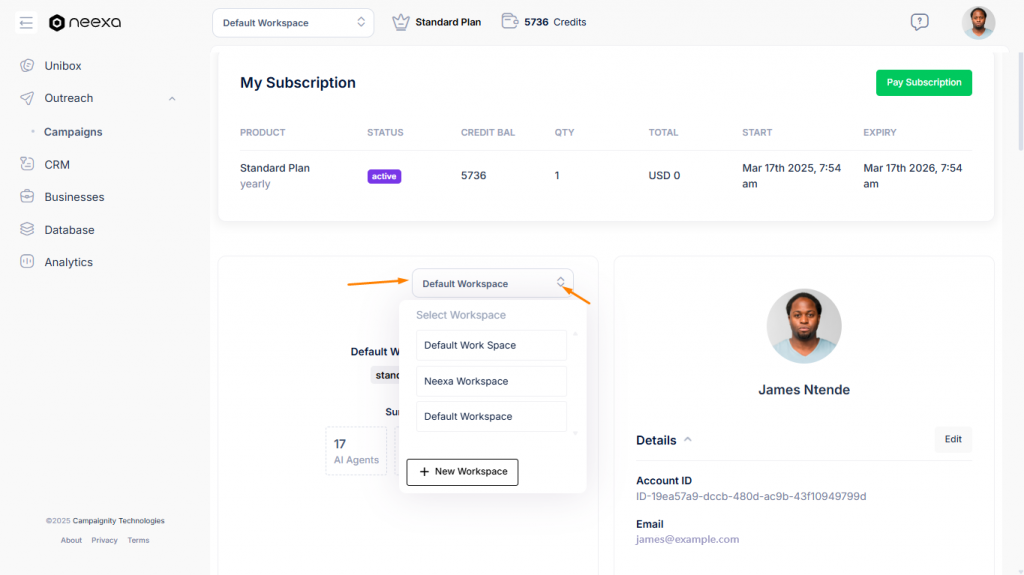This screenshot has height=575, width=1024.
Task: Select Neexa Workspace from the list
Action: pyautogui.click(x=491, y=381)
